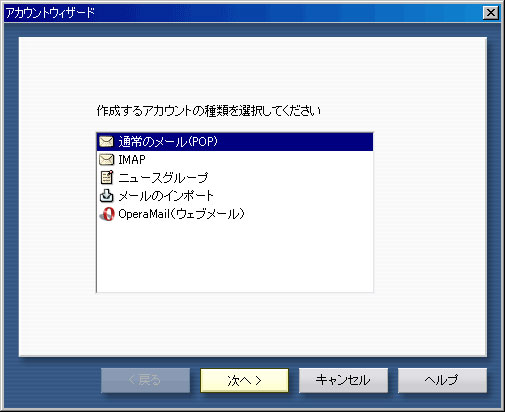
Task: Pick the メールのインポート entry
Action: tap(235, 196)
